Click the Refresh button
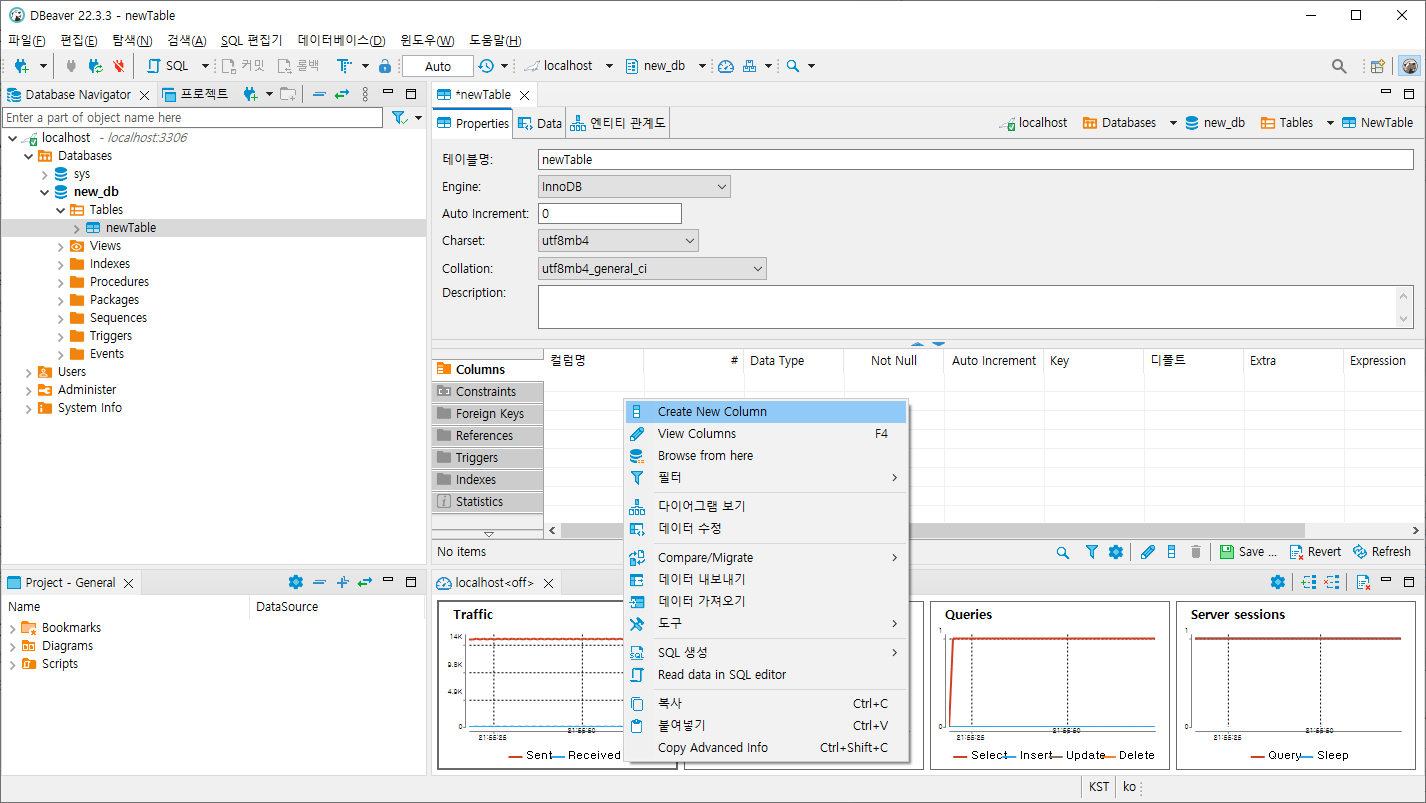The width and height of the screenshot is (1426, 803). [1382, 552]
